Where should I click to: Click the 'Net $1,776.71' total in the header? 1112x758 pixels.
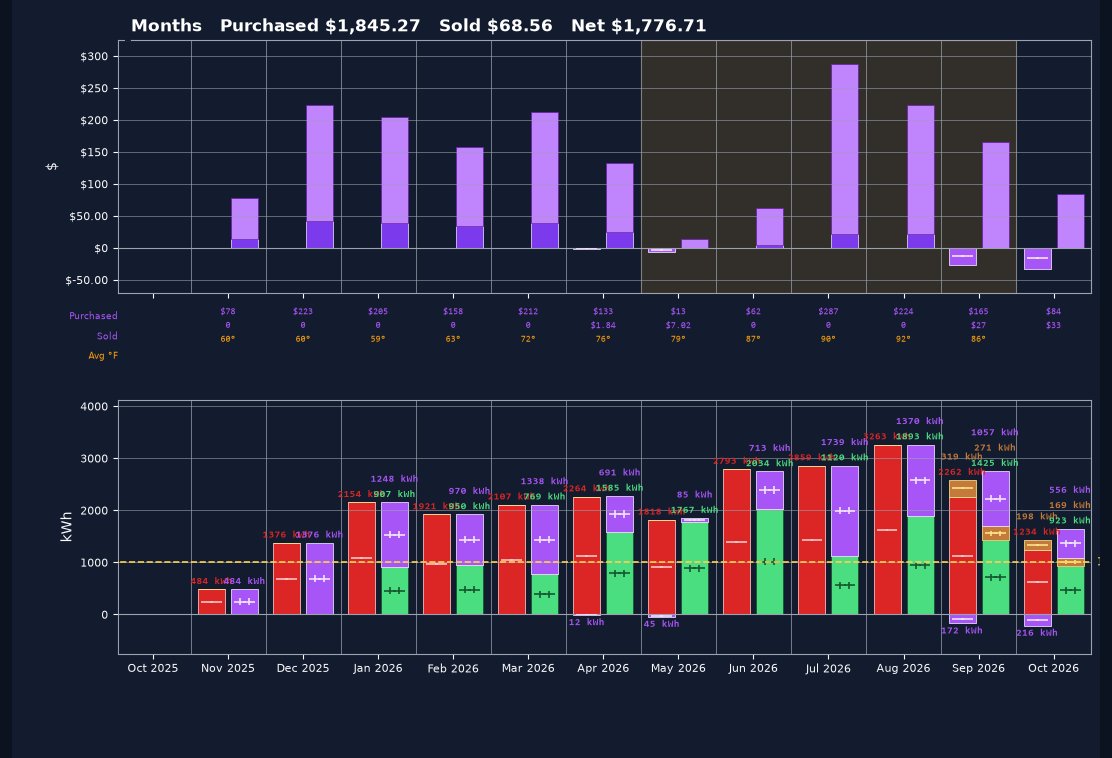click(x=638, y=26)
